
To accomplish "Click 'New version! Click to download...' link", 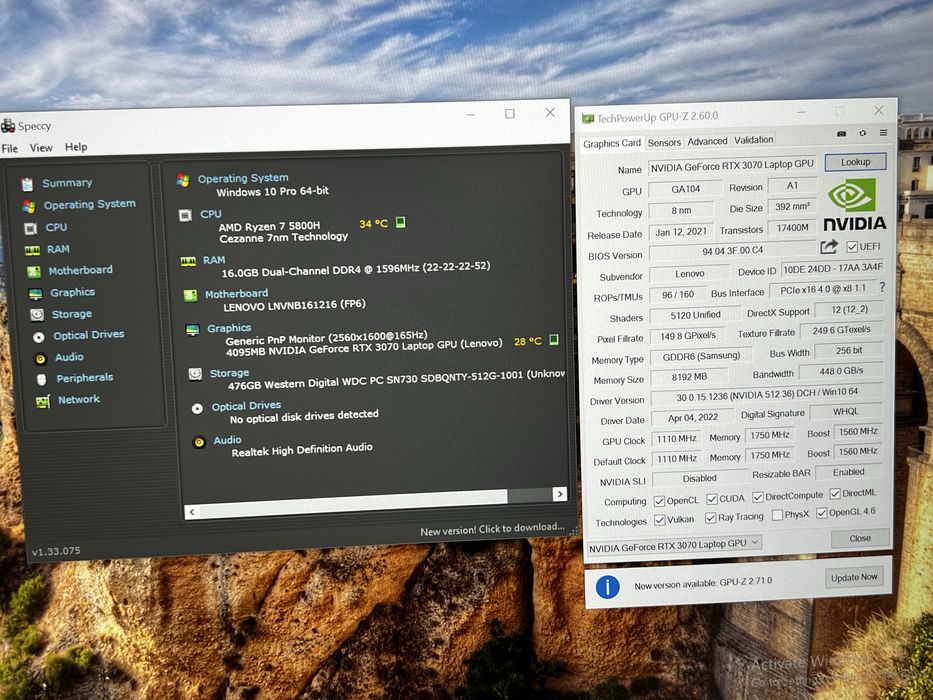I will tap(492, 529).
